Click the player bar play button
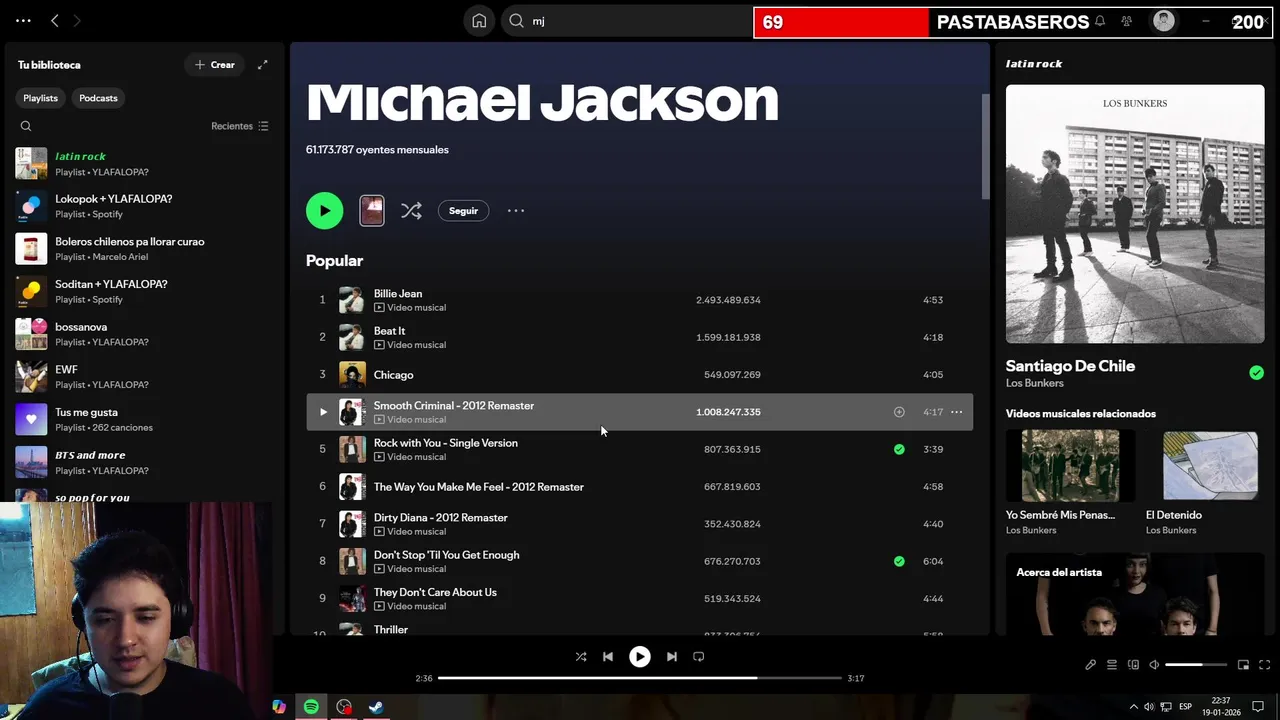The image size is (1280, 720). click(x=640, y=657)
